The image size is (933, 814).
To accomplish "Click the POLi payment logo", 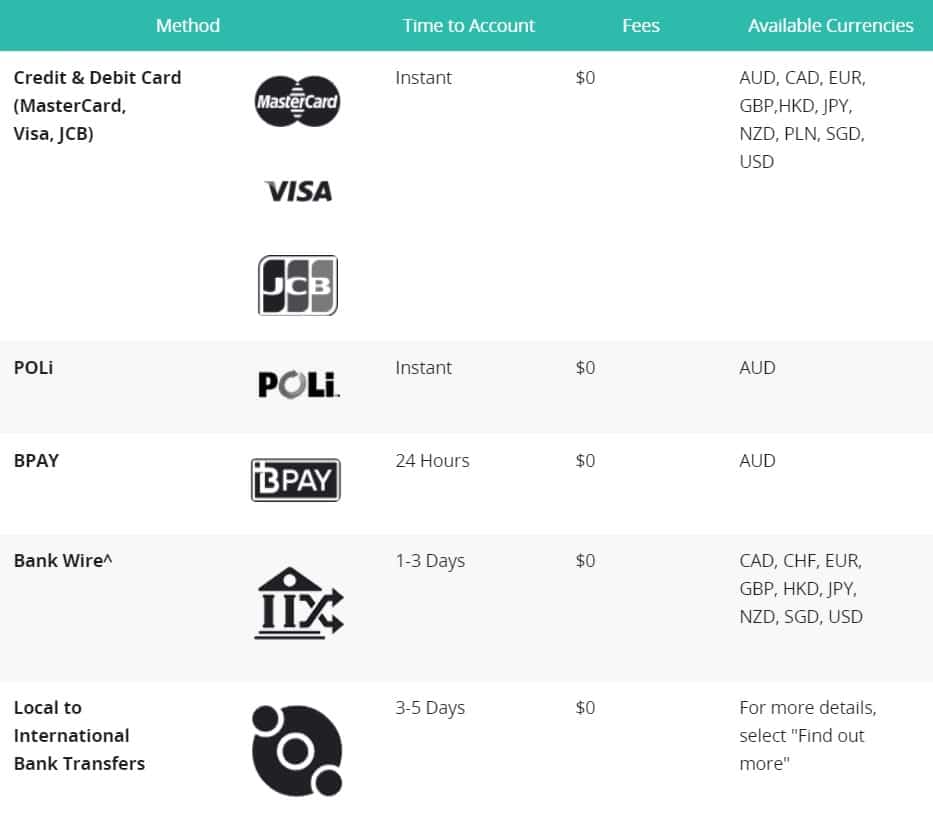I will click(299, 384).
